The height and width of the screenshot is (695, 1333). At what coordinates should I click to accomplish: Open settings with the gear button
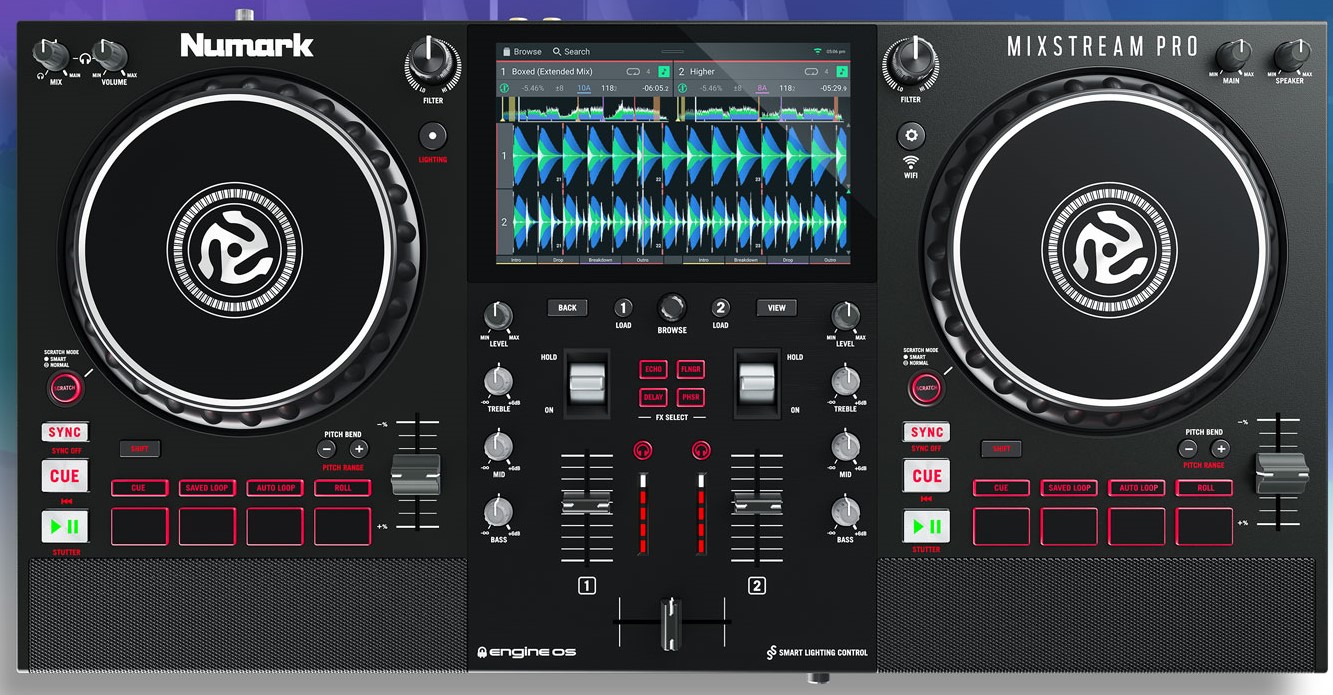911,135
